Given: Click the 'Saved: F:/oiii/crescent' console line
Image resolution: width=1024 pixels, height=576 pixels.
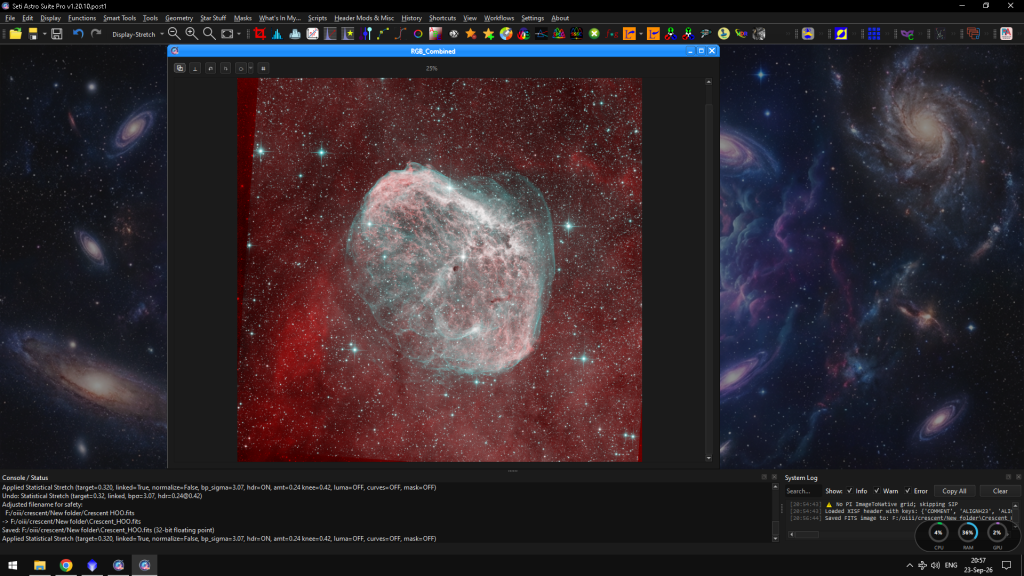Looking at the screenshot, I should (108, 530).
